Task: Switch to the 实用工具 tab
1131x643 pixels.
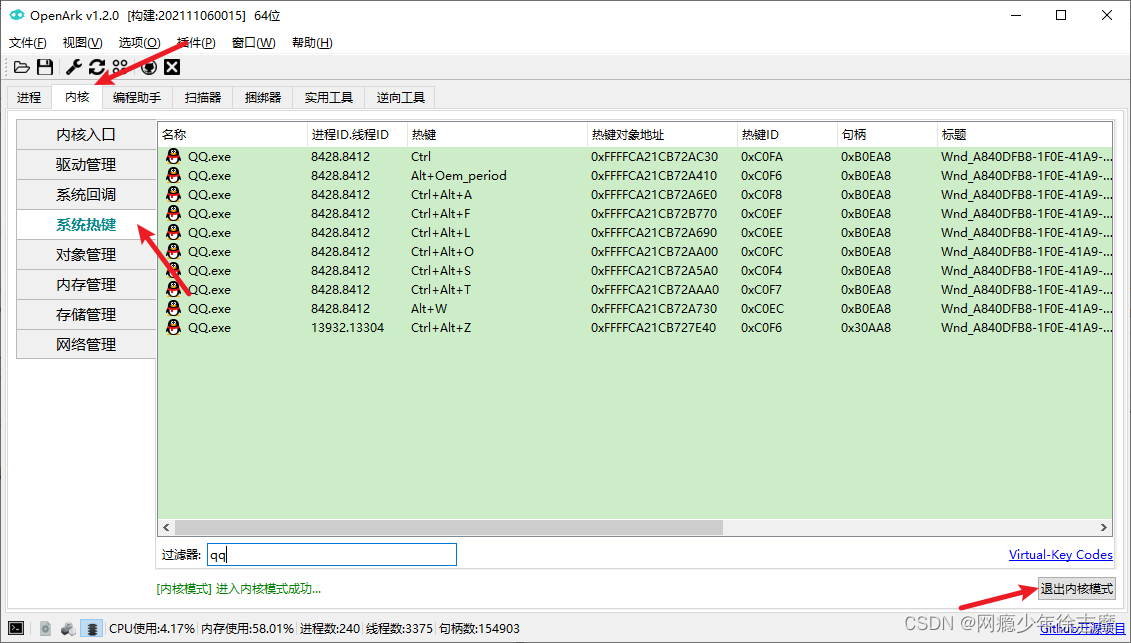Action: (x=329, y=97)
